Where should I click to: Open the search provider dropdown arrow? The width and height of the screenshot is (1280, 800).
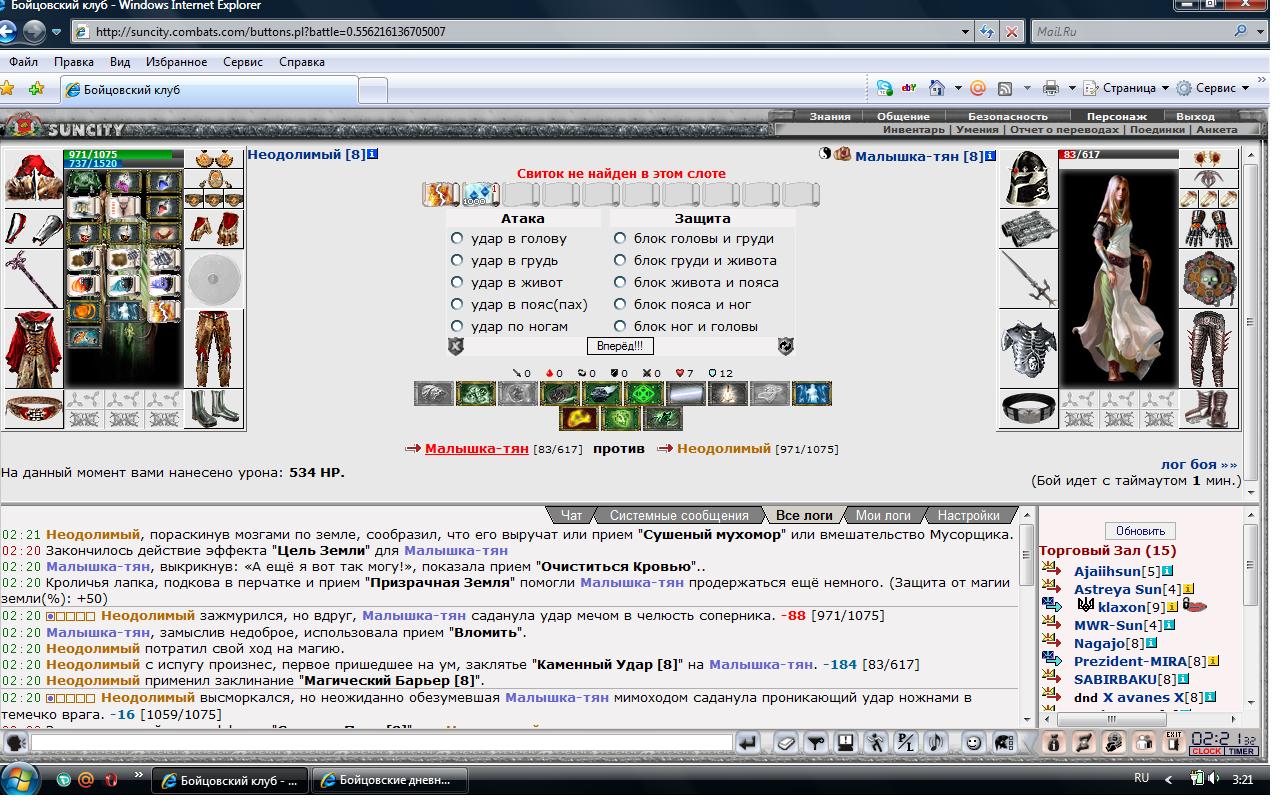click(1260, 31)
